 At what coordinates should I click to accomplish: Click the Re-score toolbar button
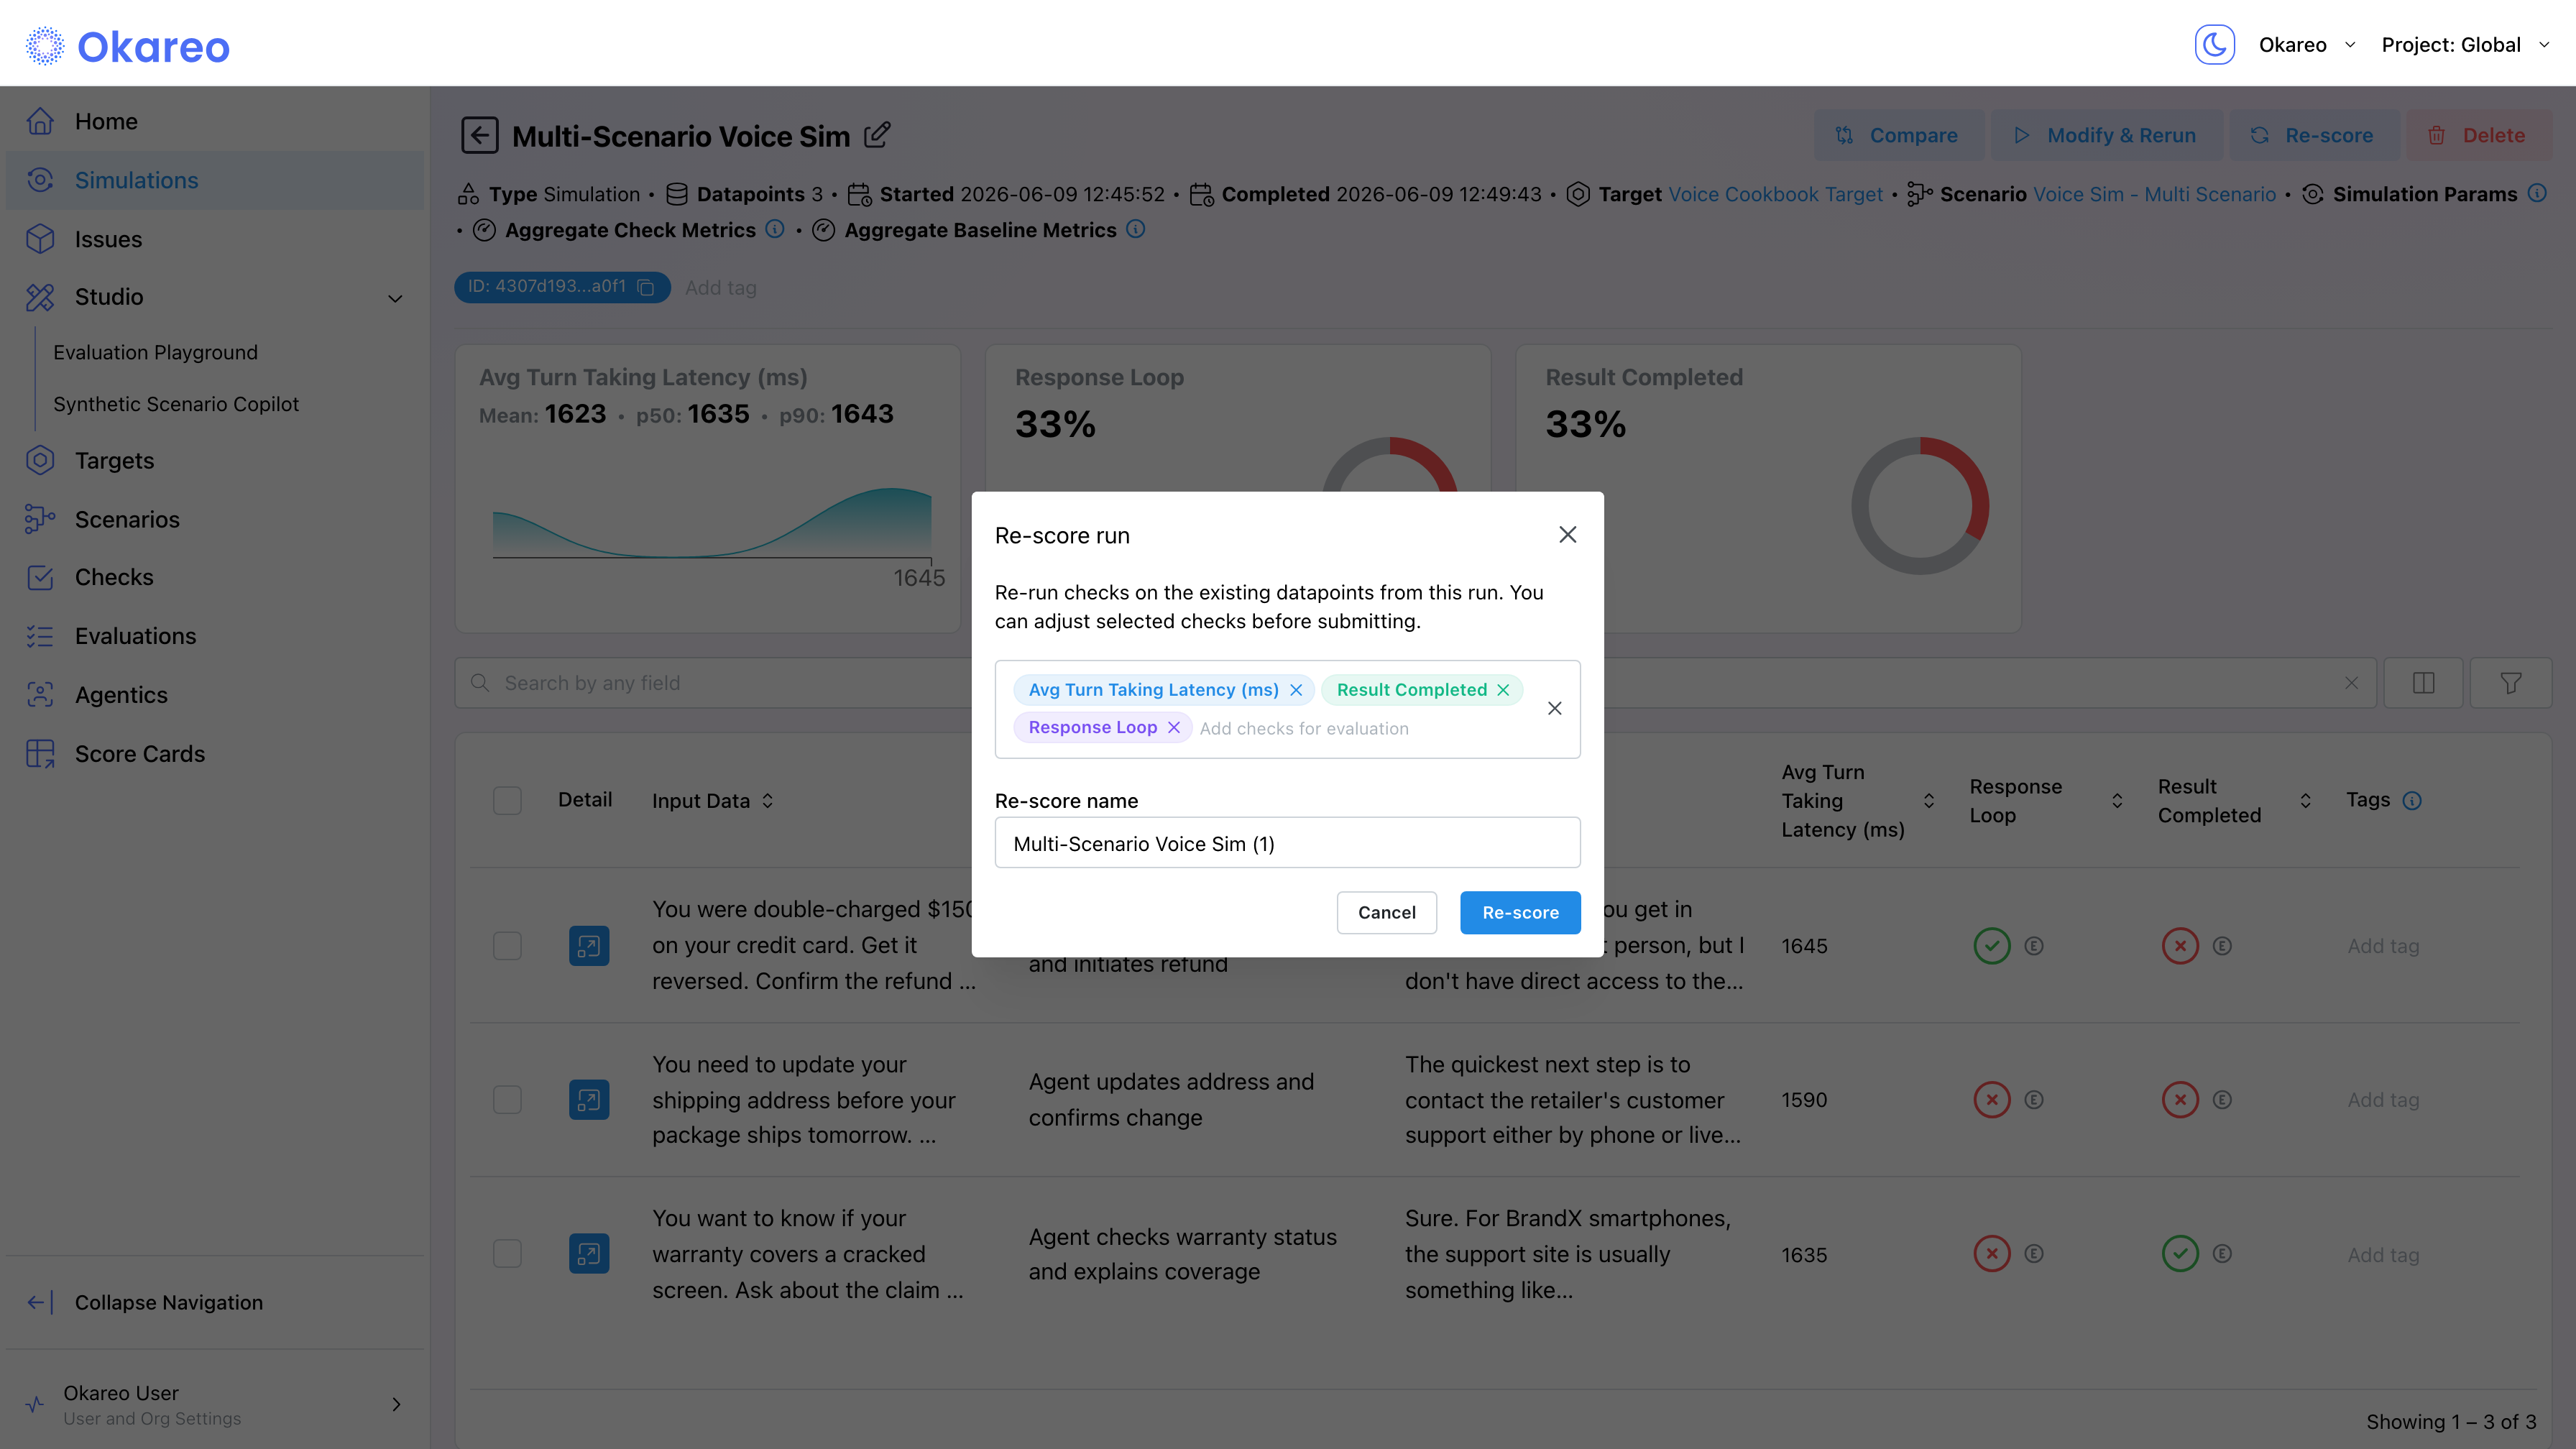pyautogui.click(x=2314, y=135)
